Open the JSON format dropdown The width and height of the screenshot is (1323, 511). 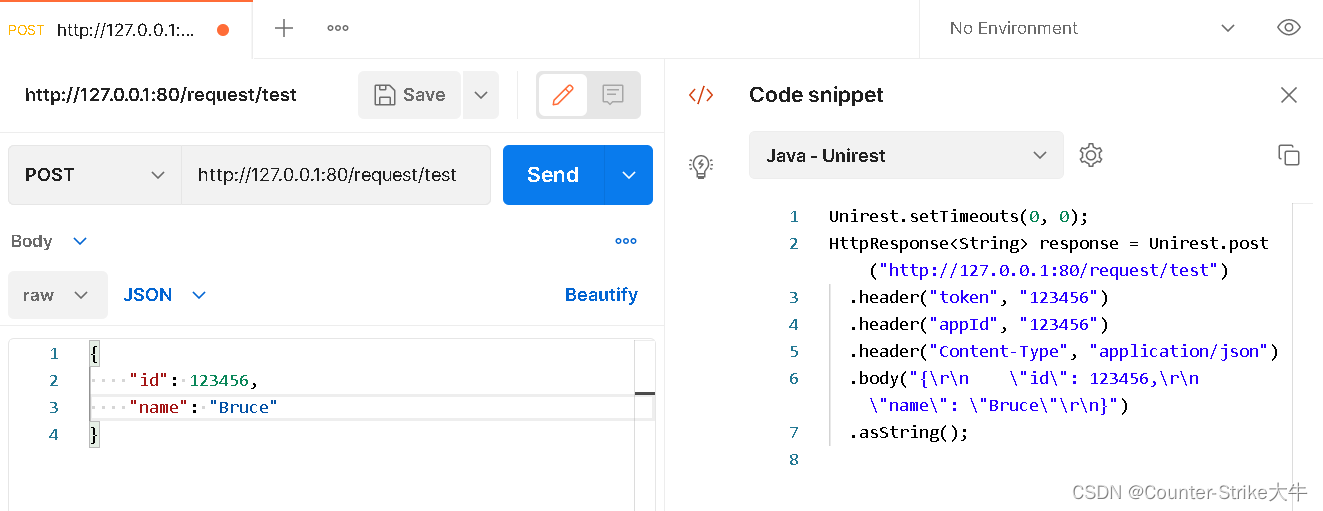pyautogui.click(x=165, y=295)
